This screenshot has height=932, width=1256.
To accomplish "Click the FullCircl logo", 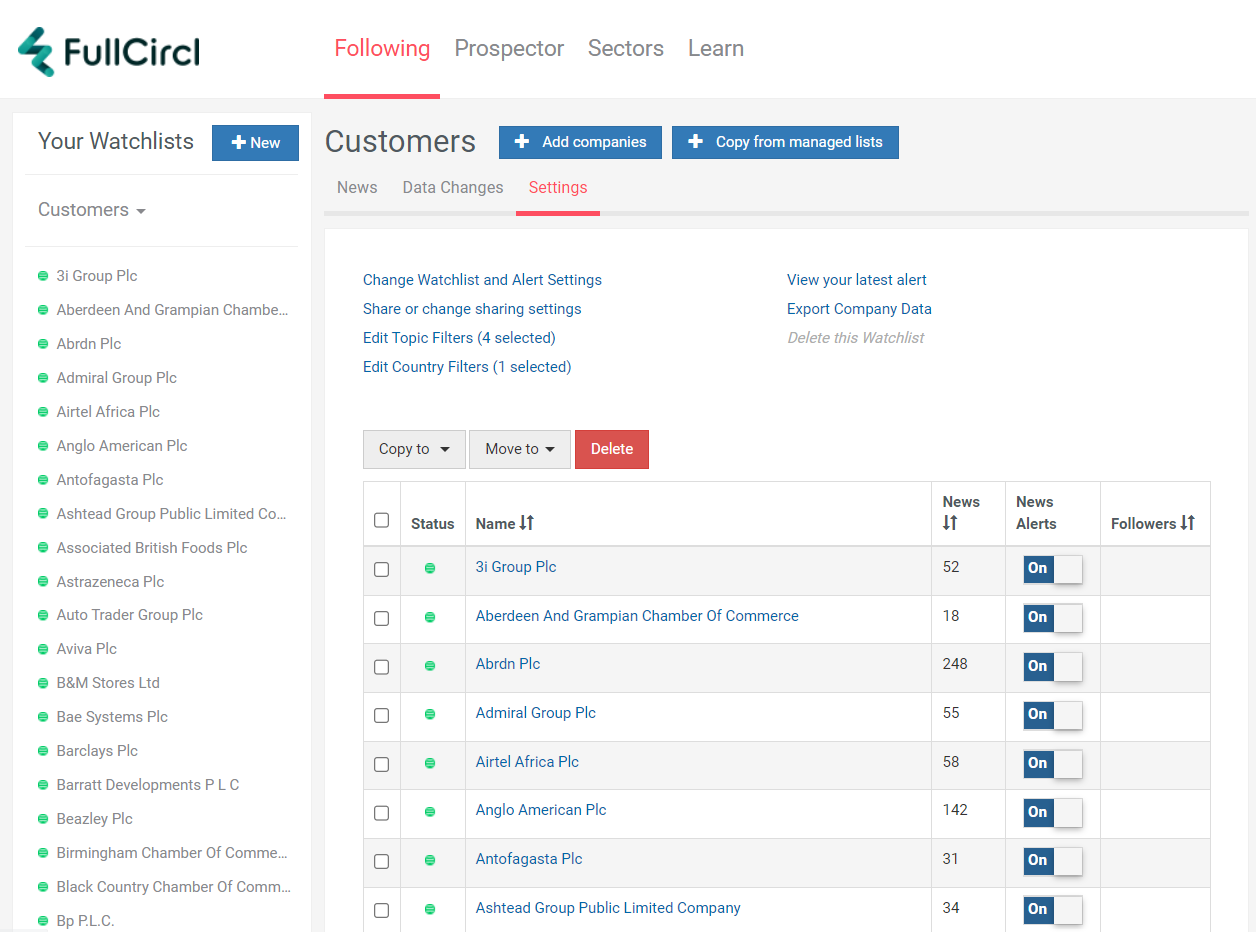I will pos(109,51).
